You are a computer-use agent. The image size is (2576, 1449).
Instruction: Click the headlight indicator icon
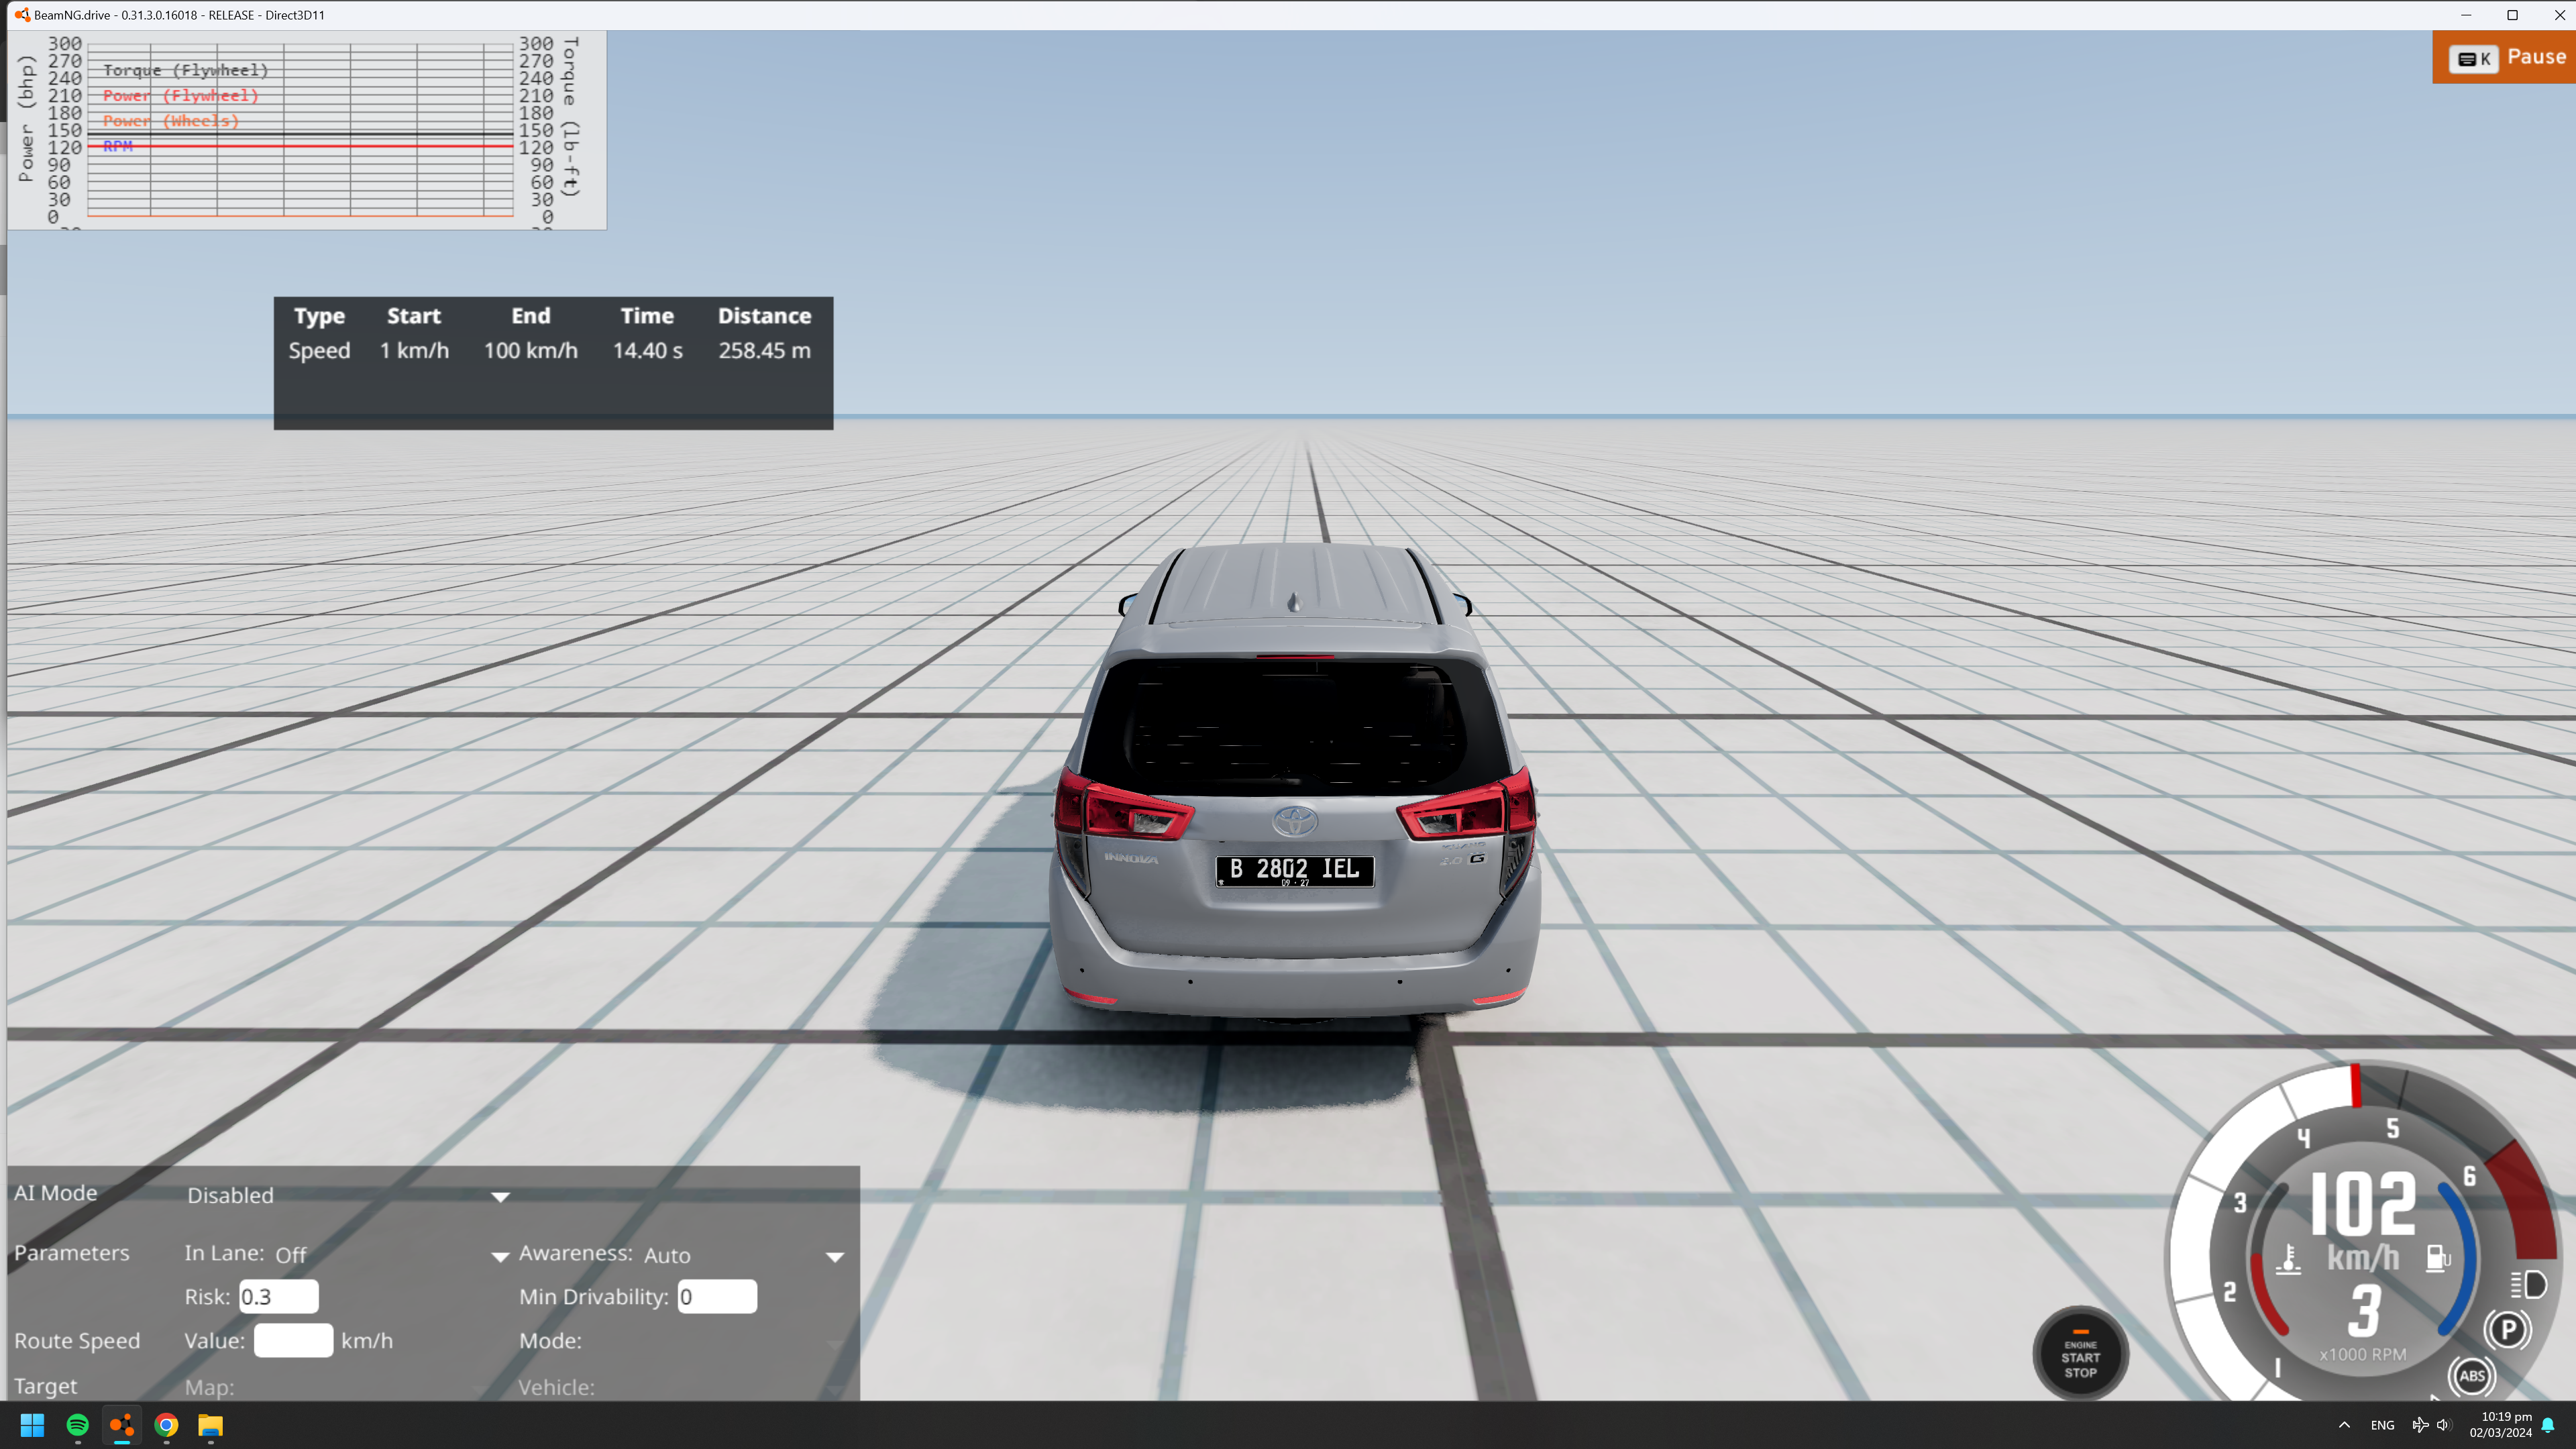pyautogui.click(x=2528, y=1284)
